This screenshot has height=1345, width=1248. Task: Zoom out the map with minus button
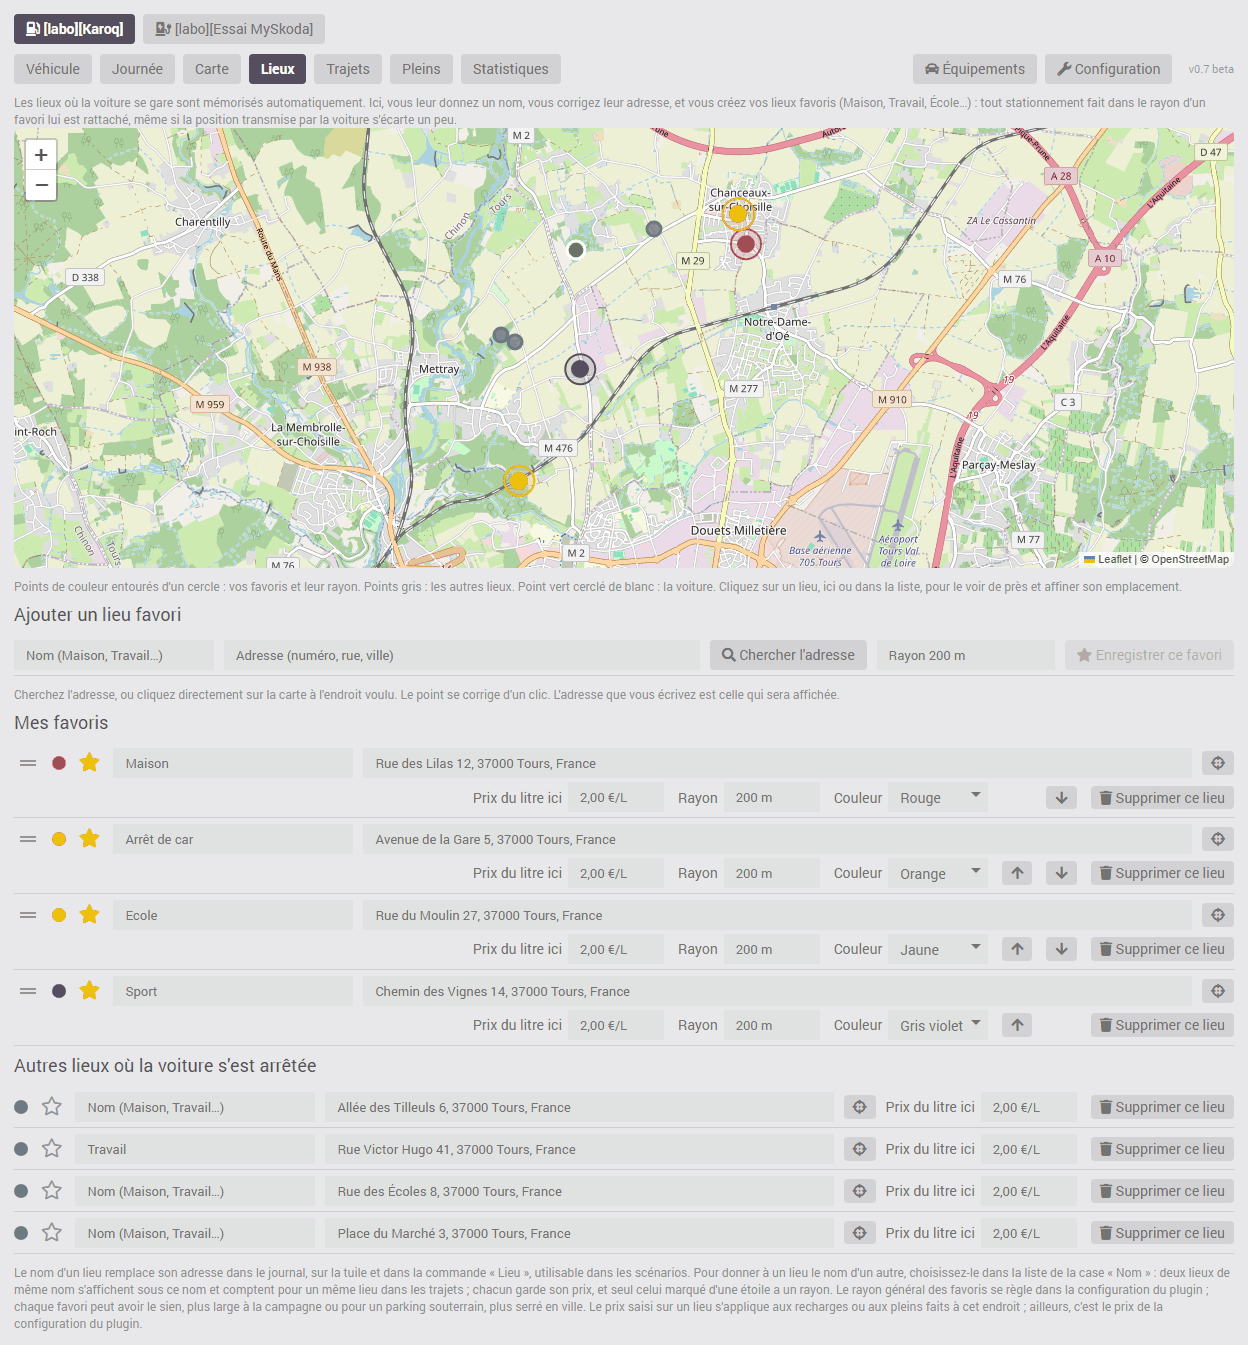tap(41, 185)
